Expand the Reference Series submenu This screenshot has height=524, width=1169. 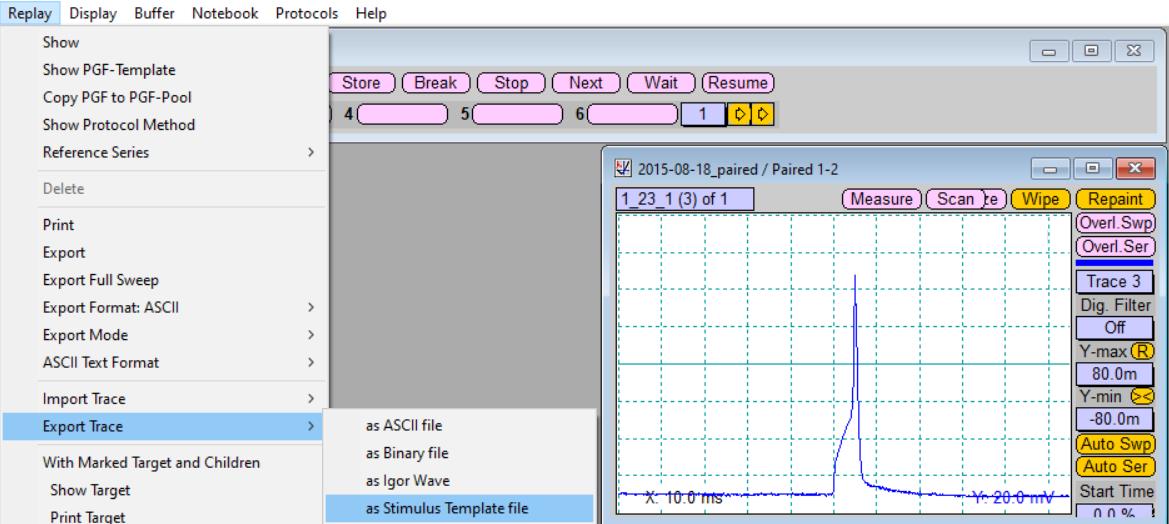[165, 152]
